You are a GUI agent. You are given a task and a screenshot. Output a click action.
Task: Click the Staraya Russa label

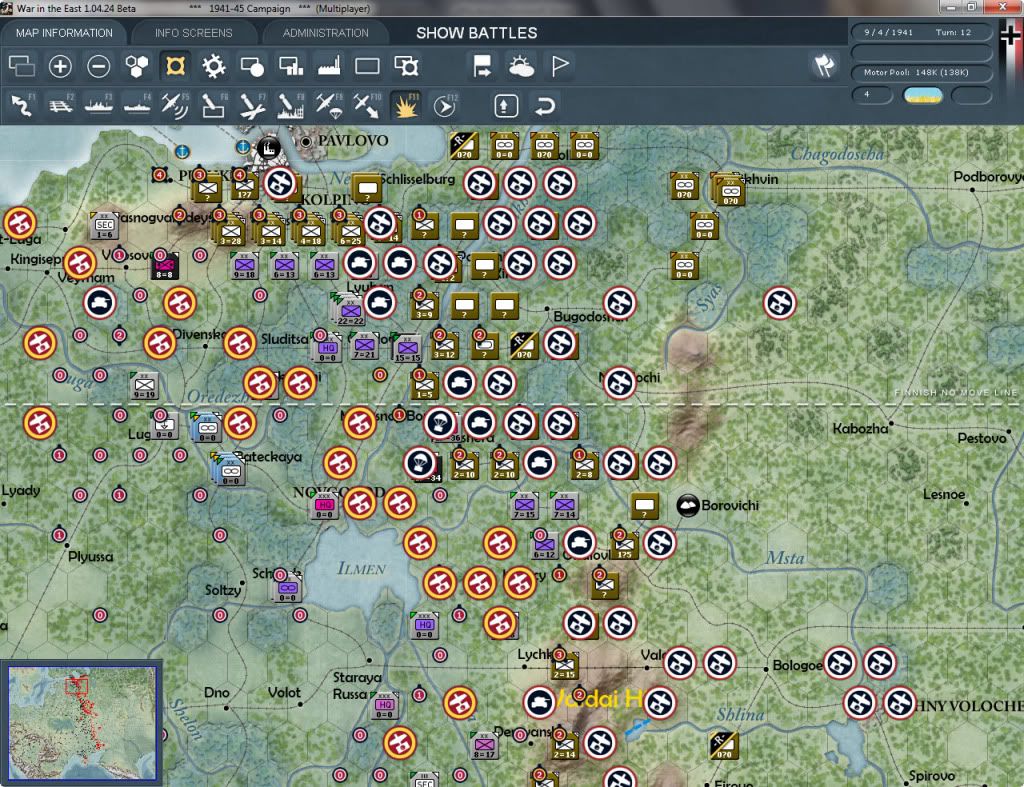click(x=357, y=685)
